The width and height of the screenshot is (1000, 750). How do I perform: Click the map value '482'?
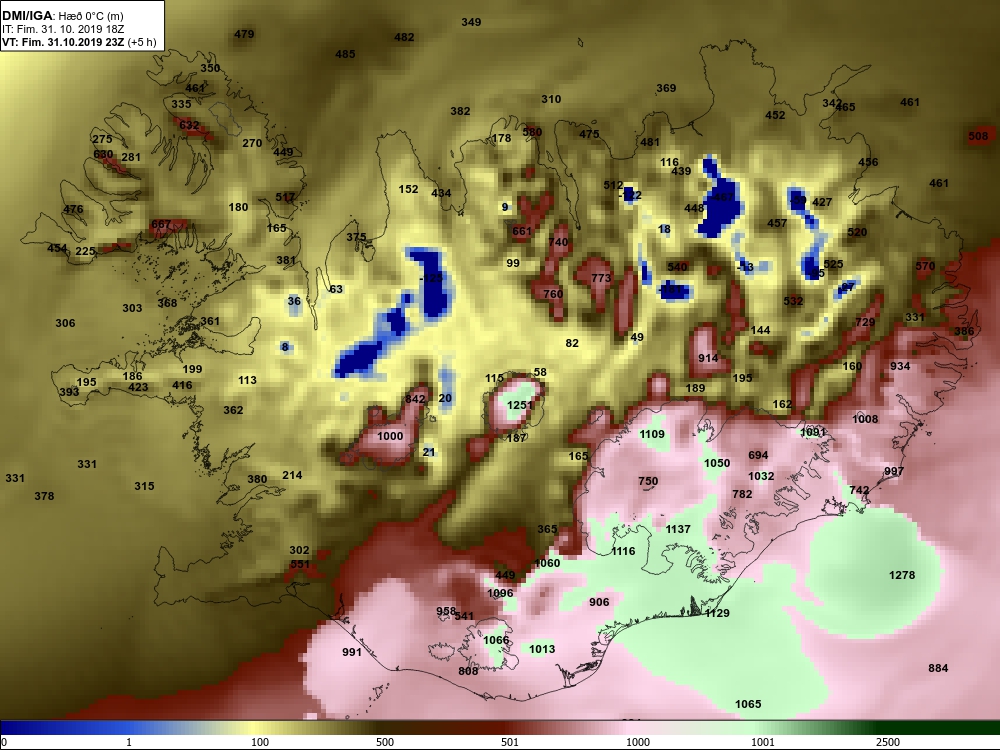[x=404, y=38]
